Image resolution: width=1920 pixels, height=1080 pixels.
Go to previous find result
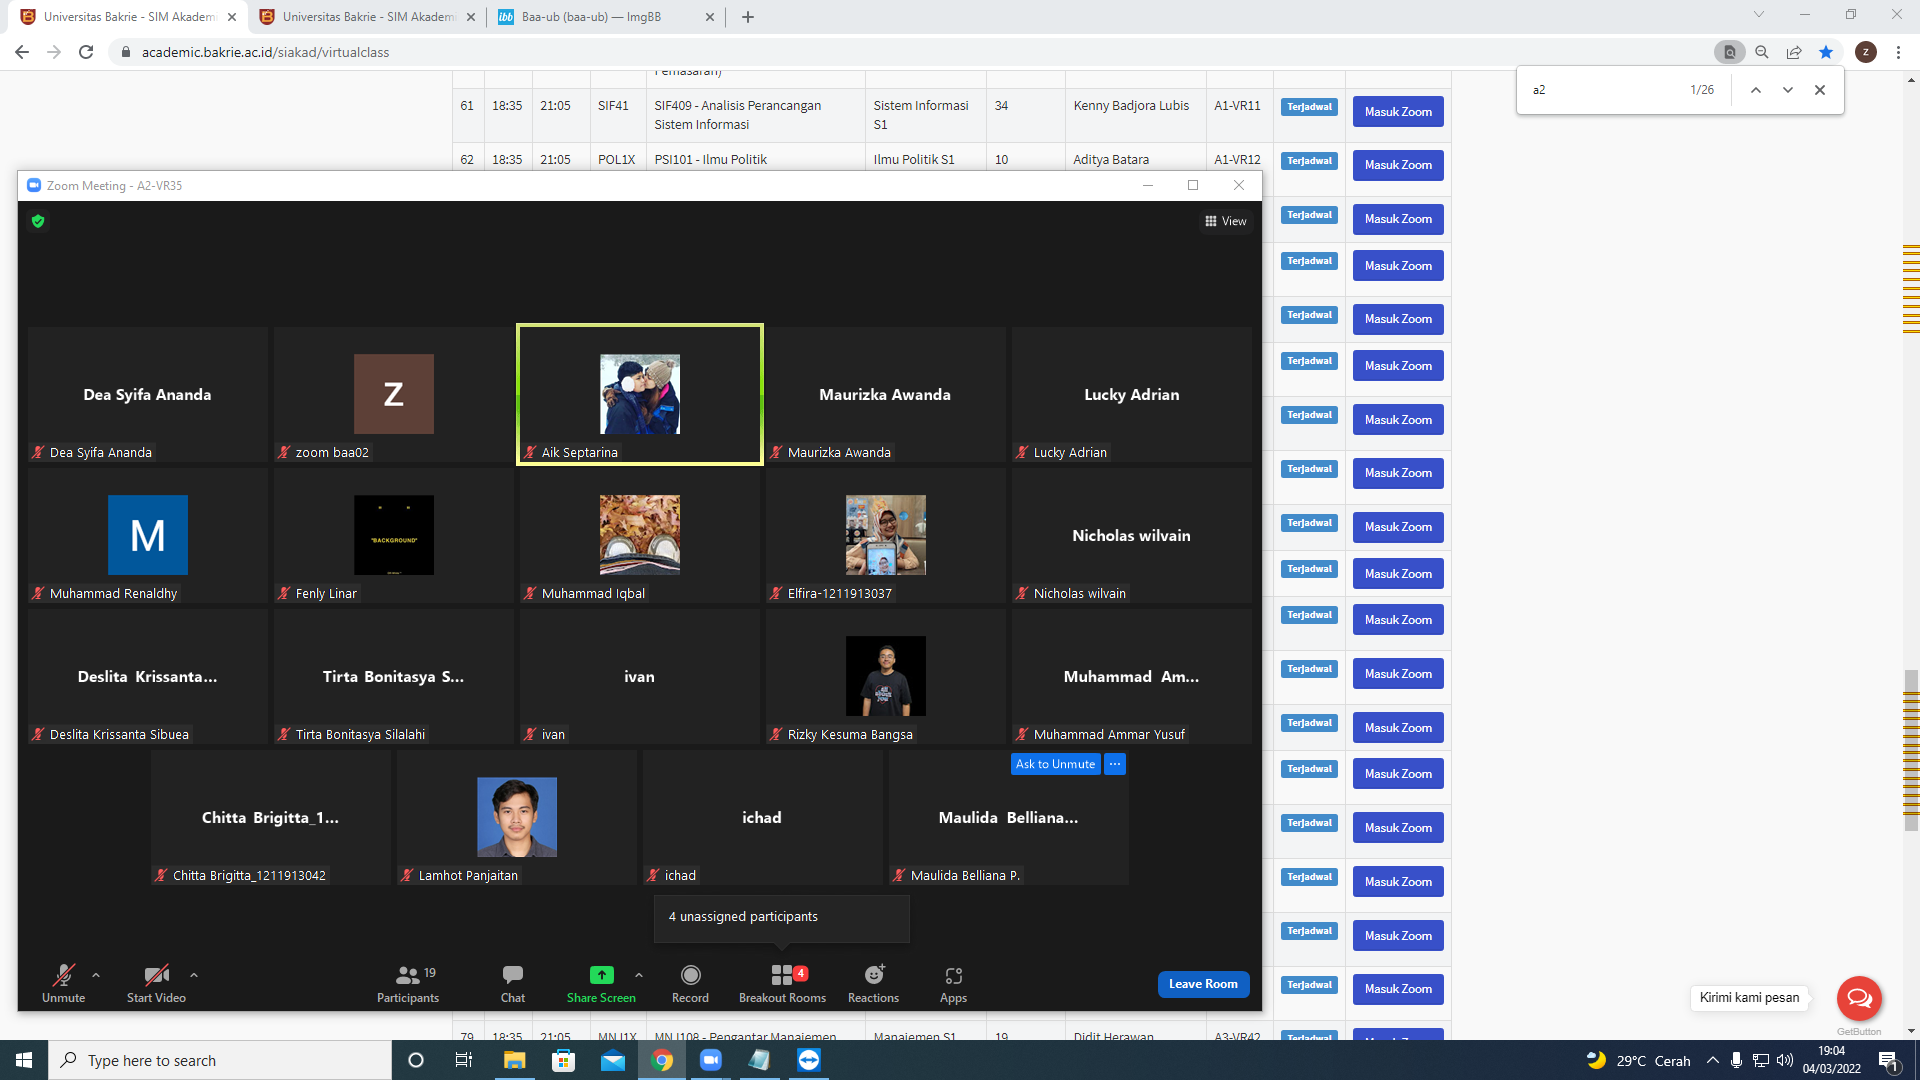pos(1755,90)
